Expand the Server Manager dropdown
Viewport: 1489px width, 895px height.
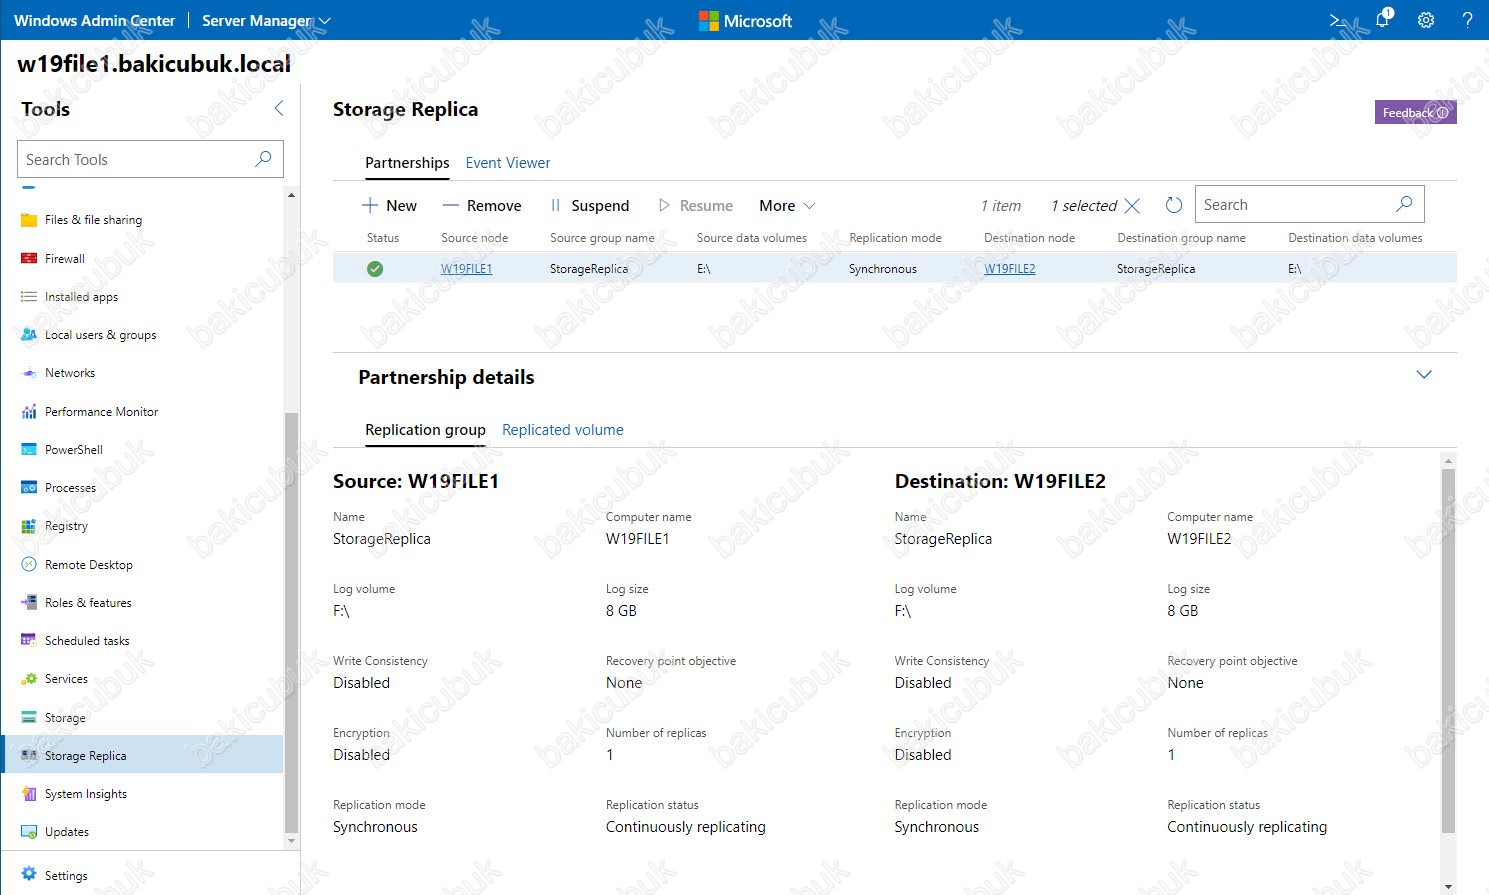266,21
